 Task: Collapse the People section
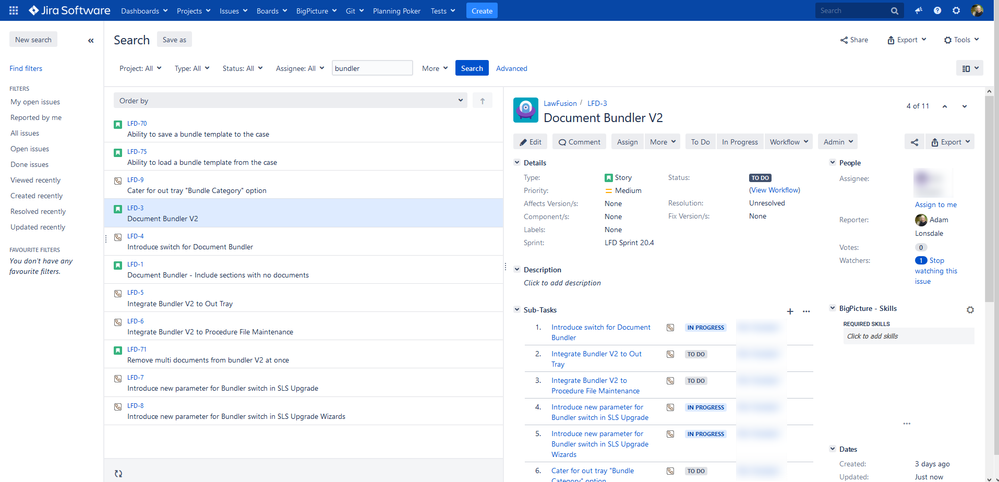point(833,163)
